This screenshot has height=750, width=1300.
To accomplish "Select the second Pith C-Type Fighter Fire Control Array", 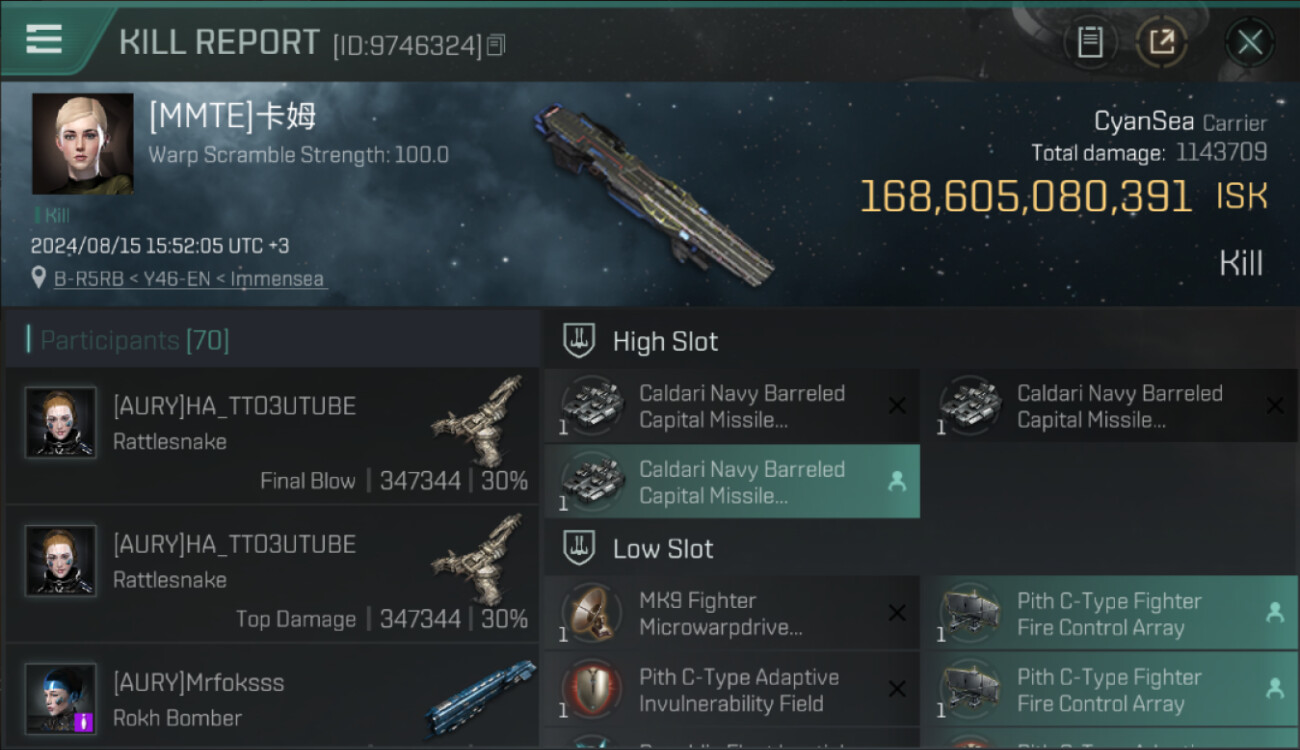I will 1110,690.
